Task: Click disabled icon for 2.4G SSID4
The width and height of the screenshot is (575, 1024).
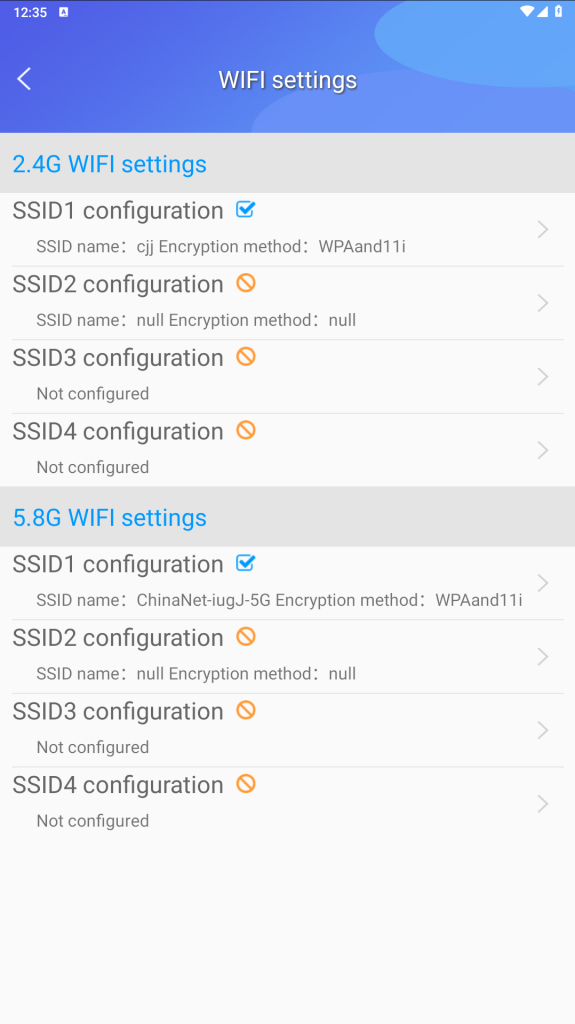Action: click(246, 430)
